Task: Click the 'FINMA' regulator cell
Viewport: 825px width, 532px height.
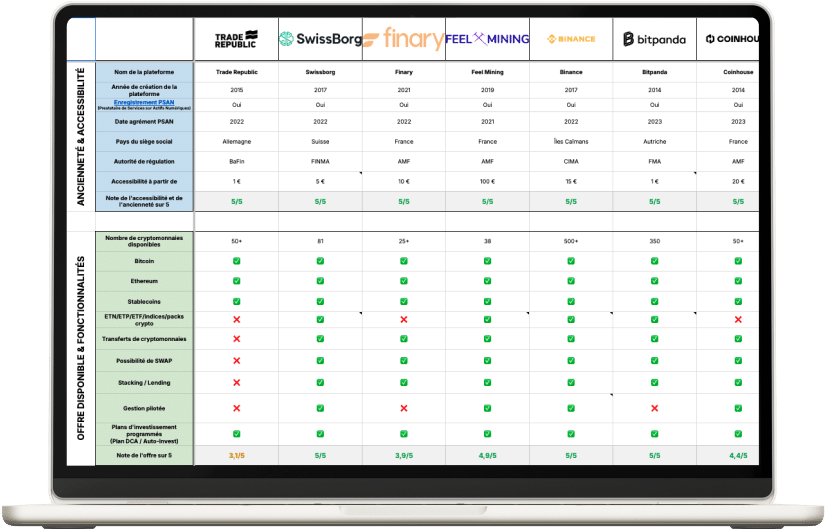Action: (x=320, y=162)
